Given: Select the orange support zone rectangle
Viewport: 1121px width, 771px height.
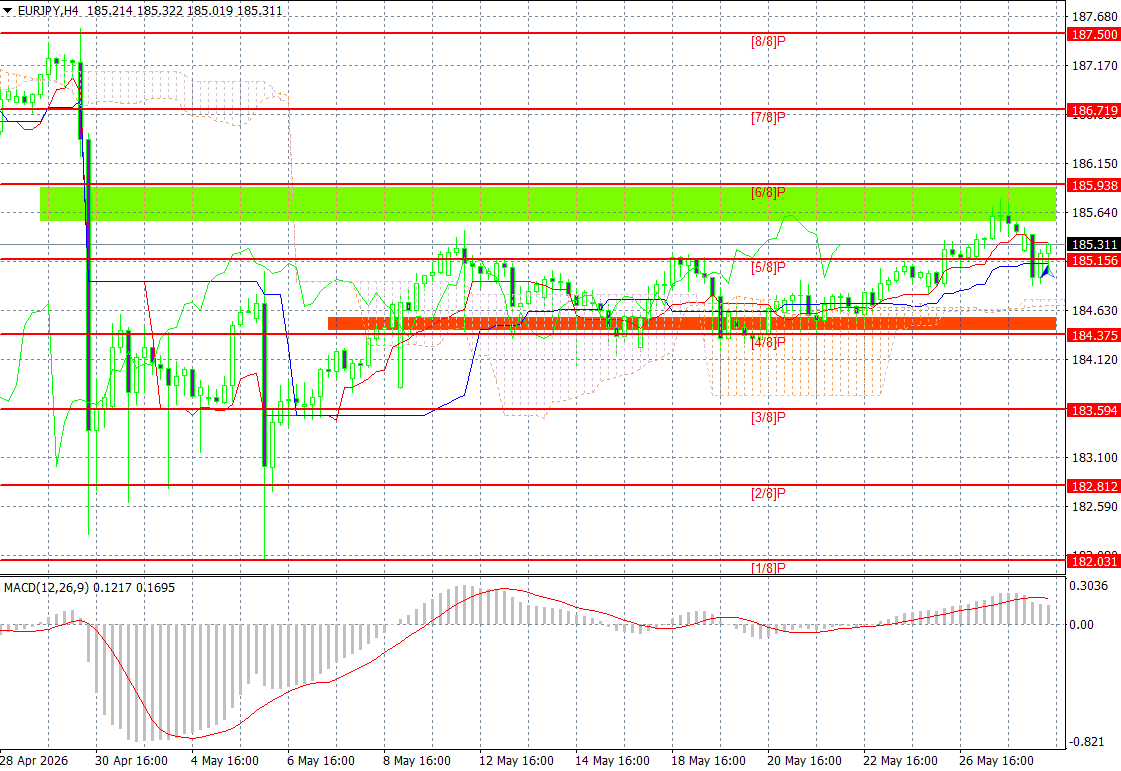Looking at the screenshot, I should click(692, 323).
